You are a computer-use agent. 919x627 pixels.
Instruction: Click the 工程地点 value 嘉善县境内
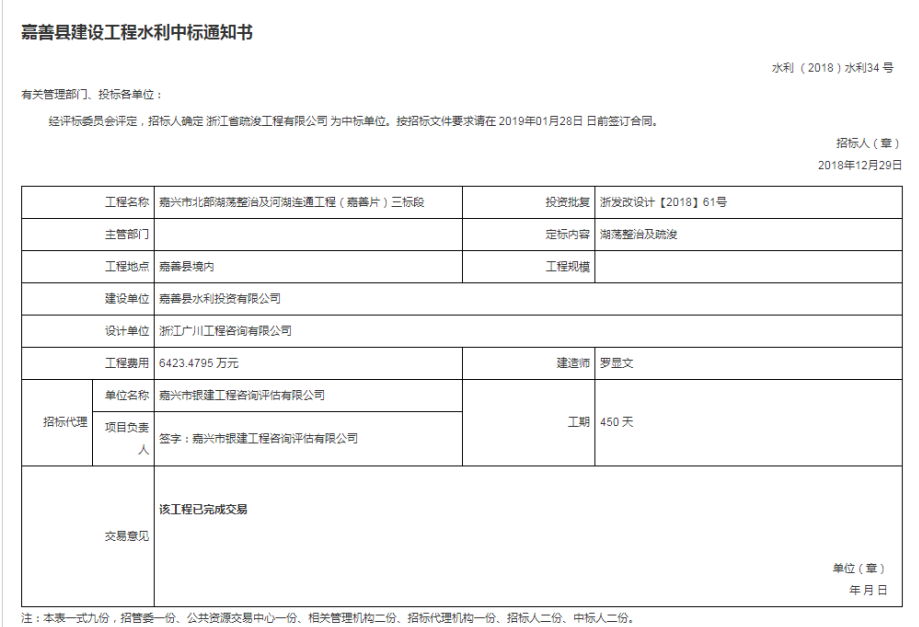click(x=187, y=267)
